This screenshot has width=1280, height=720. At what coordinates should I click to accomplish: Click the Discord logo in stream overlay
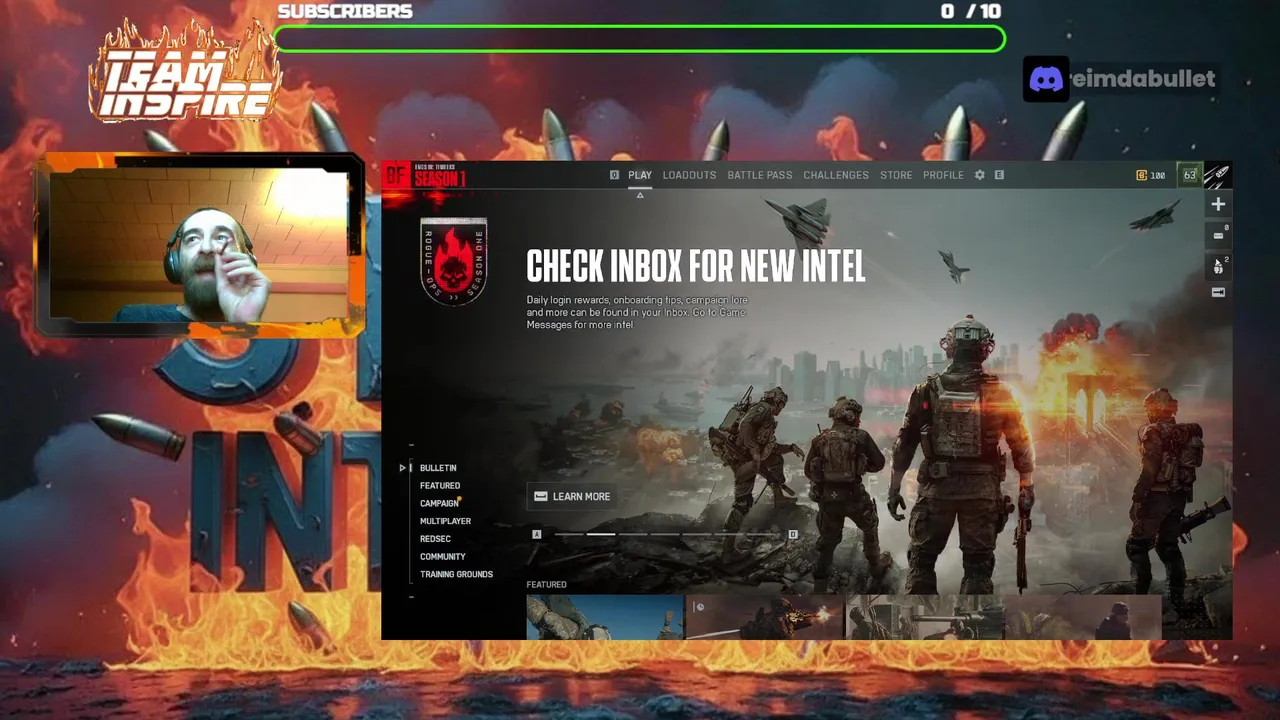[1046, 79]
